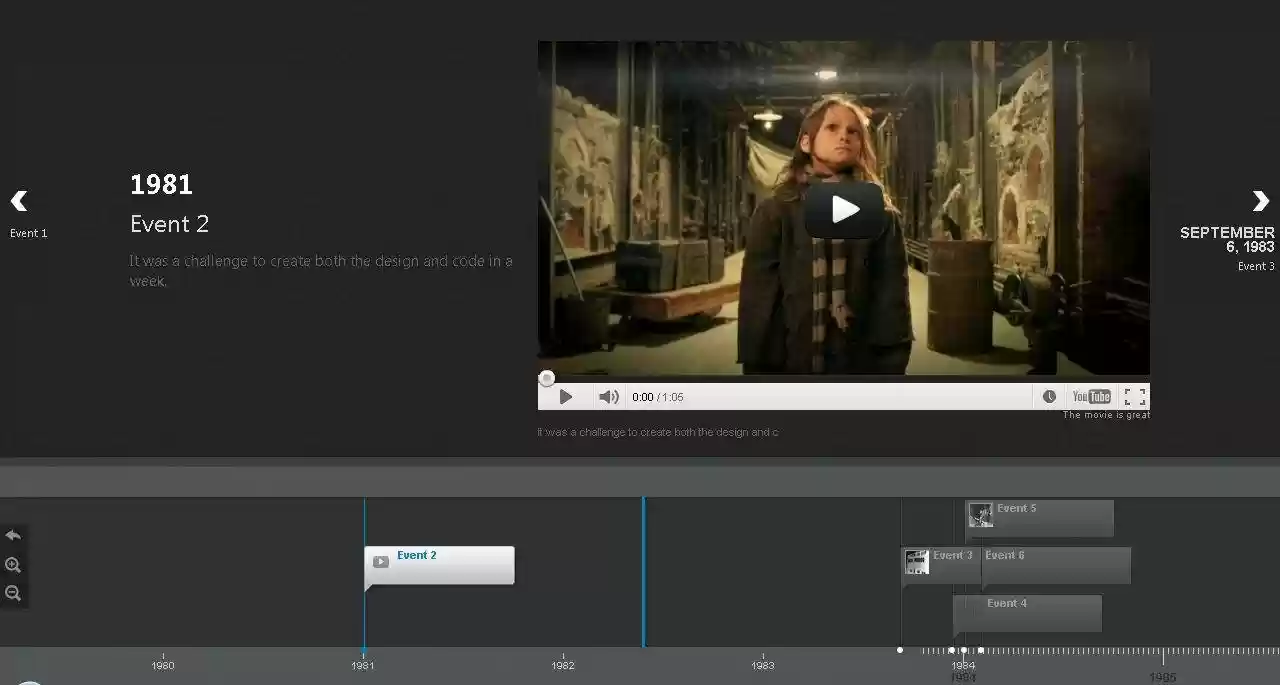Click the caption text below the video
Viewport: 1280px width, 685px height.
tap(658, 432)
